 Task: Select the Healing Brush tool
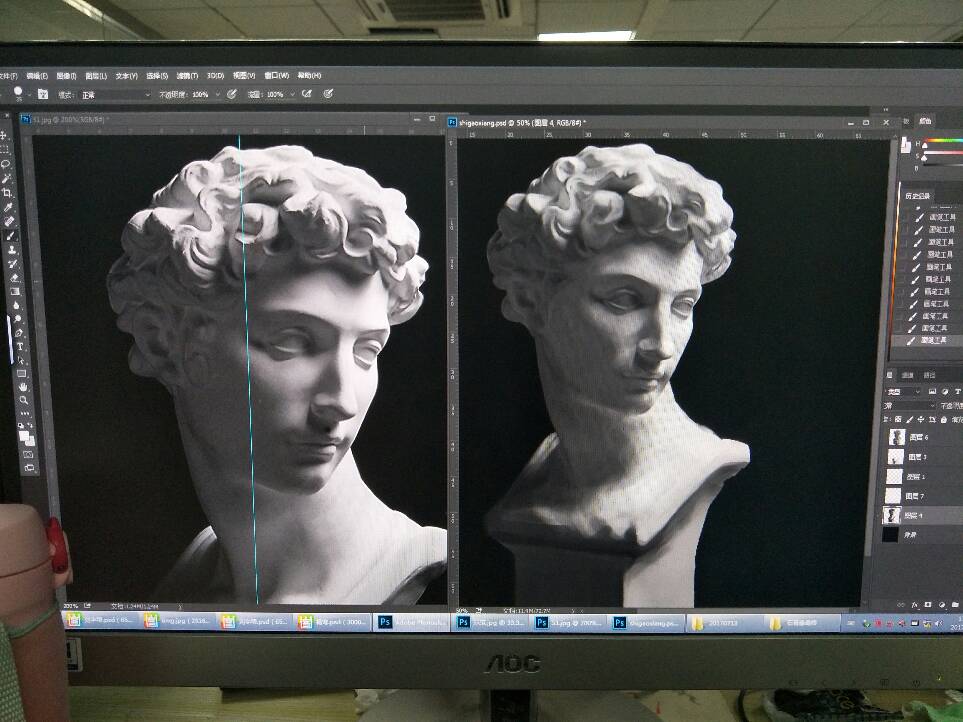click(x=9, y=221)
